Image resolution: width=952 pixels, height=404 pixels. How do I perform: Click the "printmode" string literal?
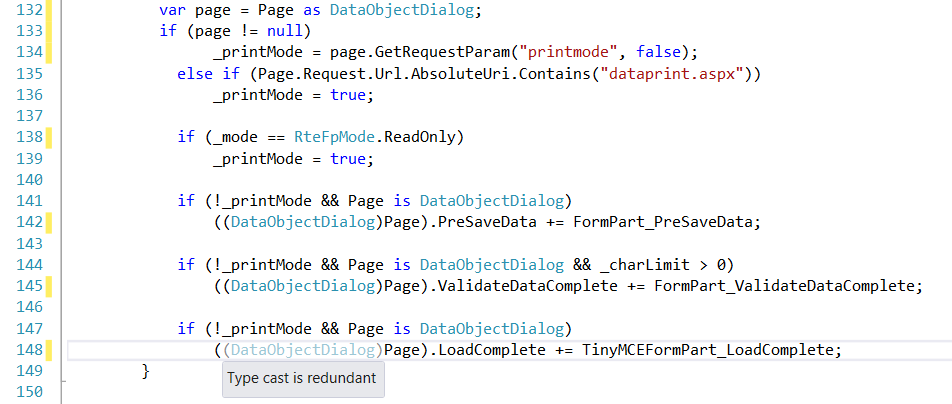567,52
